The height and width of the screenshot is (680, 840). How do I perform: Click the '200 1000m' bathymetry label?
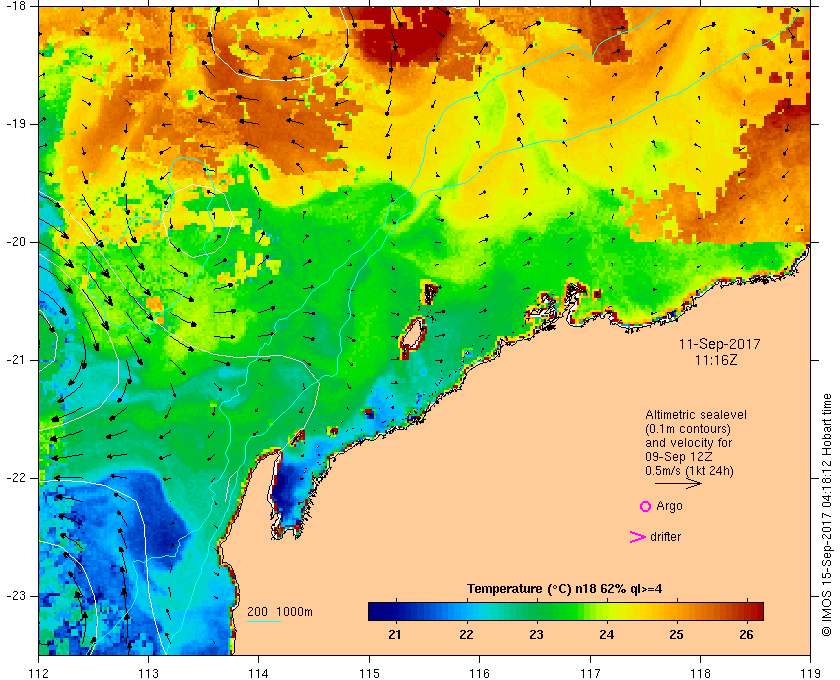pos(280,612)
